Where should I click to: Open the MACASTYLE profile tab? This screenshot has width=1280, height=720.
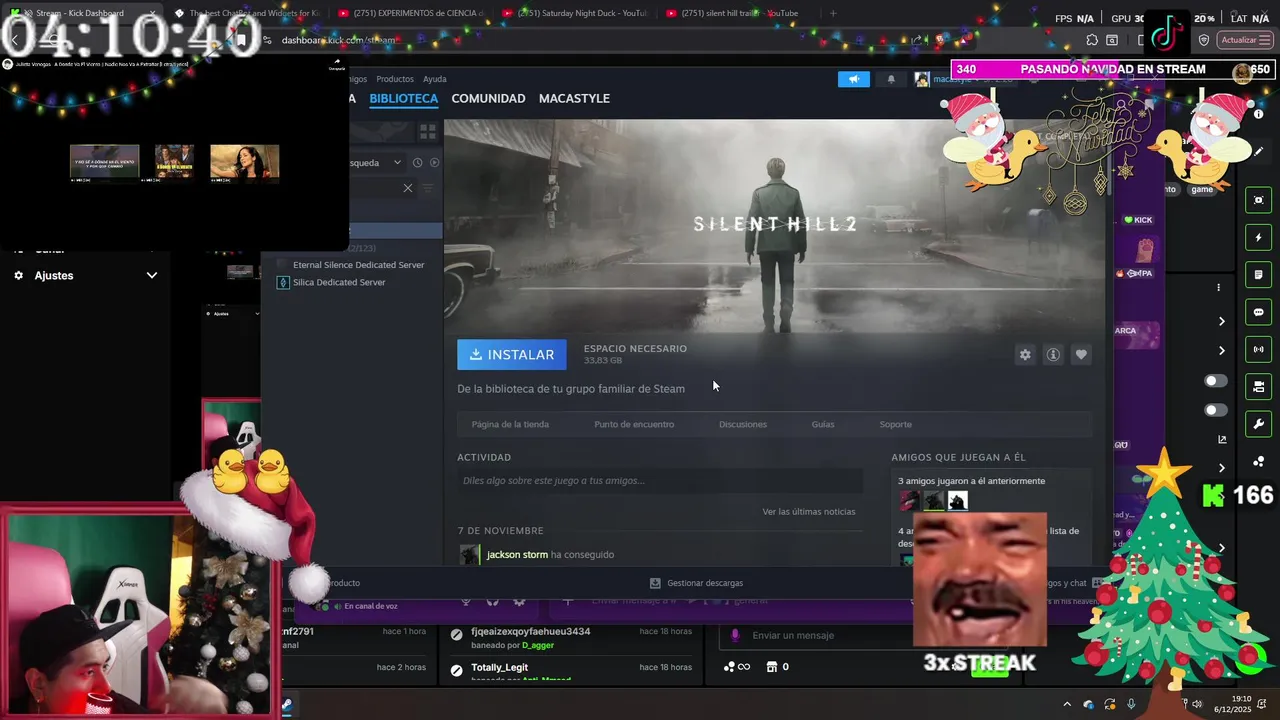pos(574,98)
